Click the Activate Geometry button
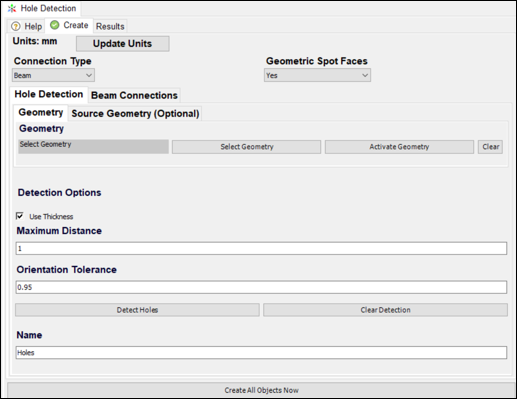 click(x=399, y=147)
